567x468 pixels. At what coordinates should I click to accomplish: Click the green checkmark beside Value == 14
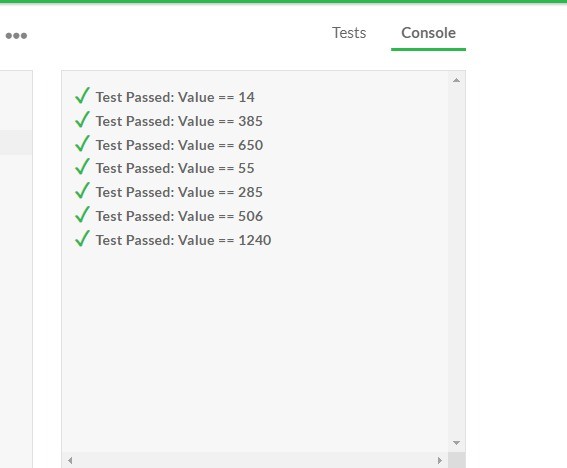[82, 96]
